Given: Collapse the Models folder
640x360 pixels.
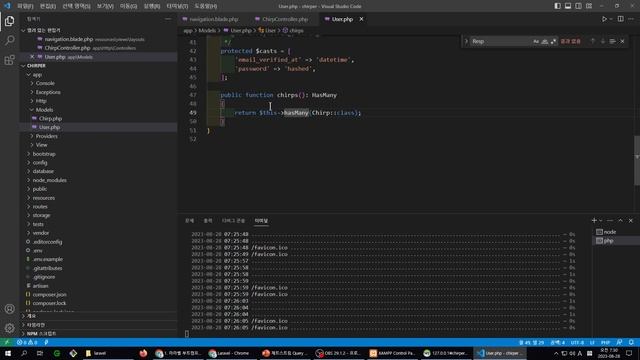Looking at the screenshot, I should [x=32, y=110].
